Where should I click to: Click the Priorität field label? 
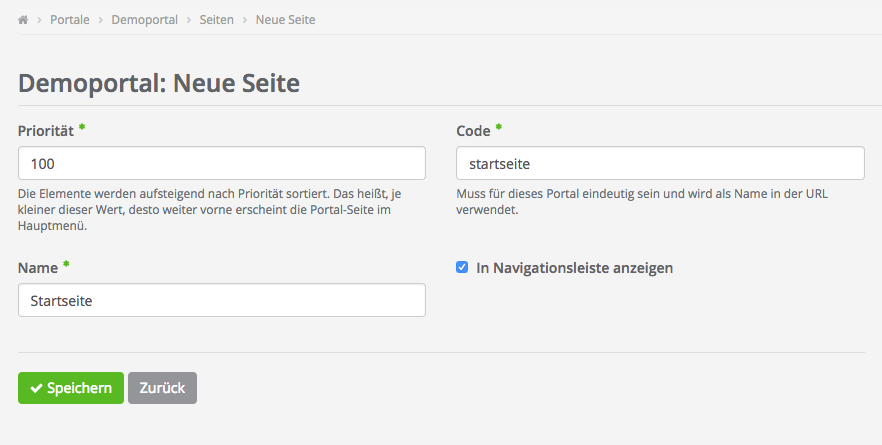tap(45, 130)
